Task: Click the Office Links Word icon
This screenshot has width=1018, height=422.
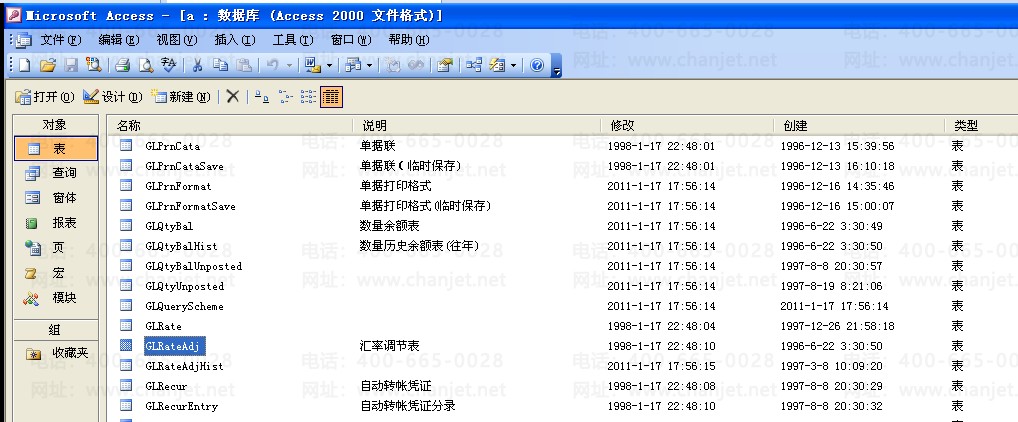Action: pyautogui.click(x=312, y=65)
